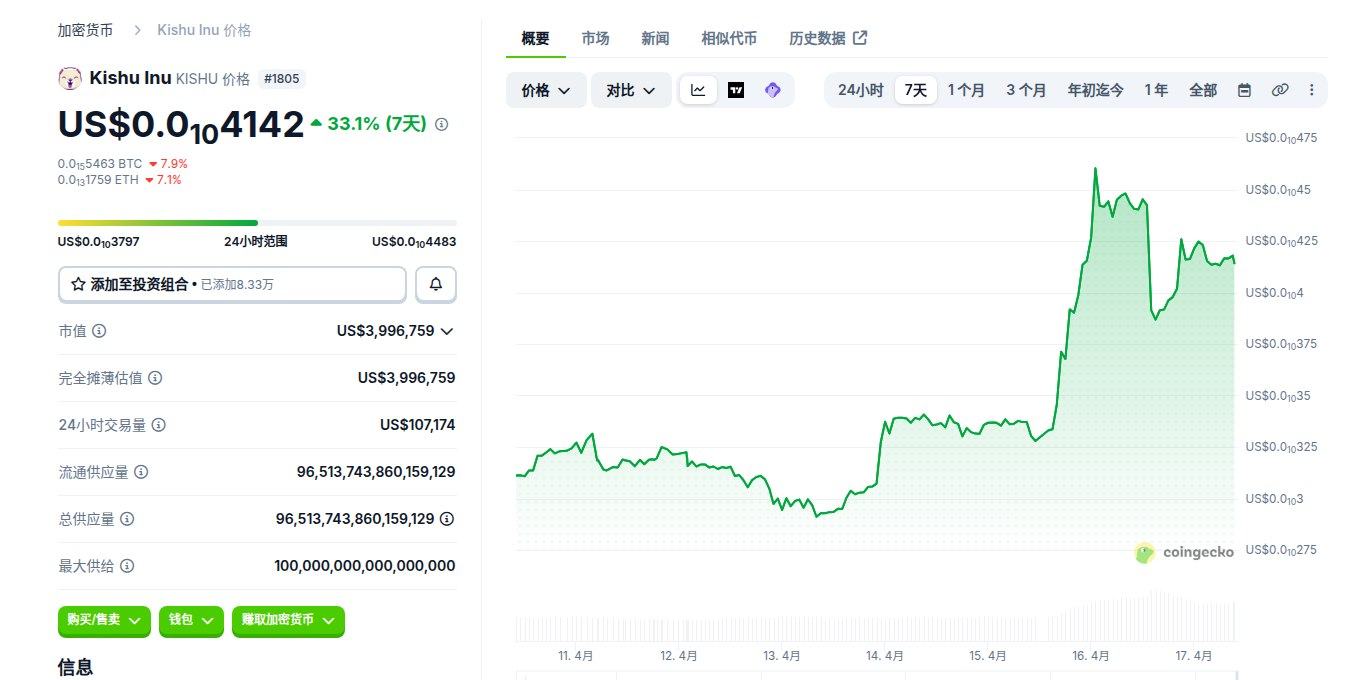The width and height of the screenshot is (1360, 680).
Task: Click the 24小时范围 price range bar
Action: coord(257,222)
